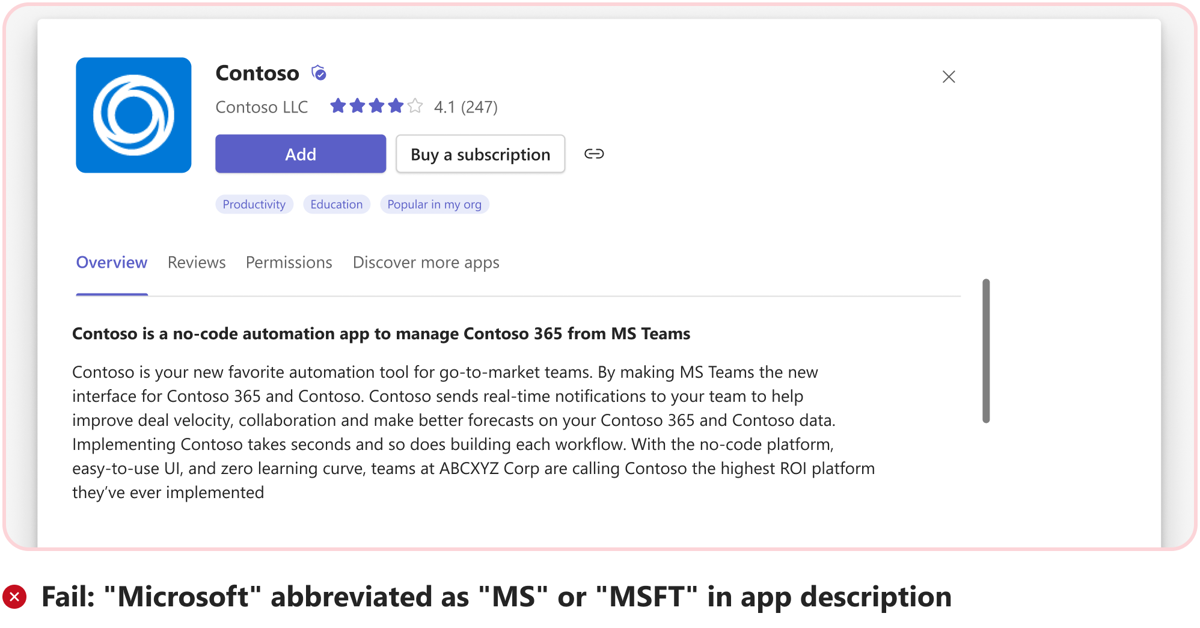The height and width of the screenshot is (628, 1200).
Task: Switch to the Reviews tab
Action: [196, 262]
